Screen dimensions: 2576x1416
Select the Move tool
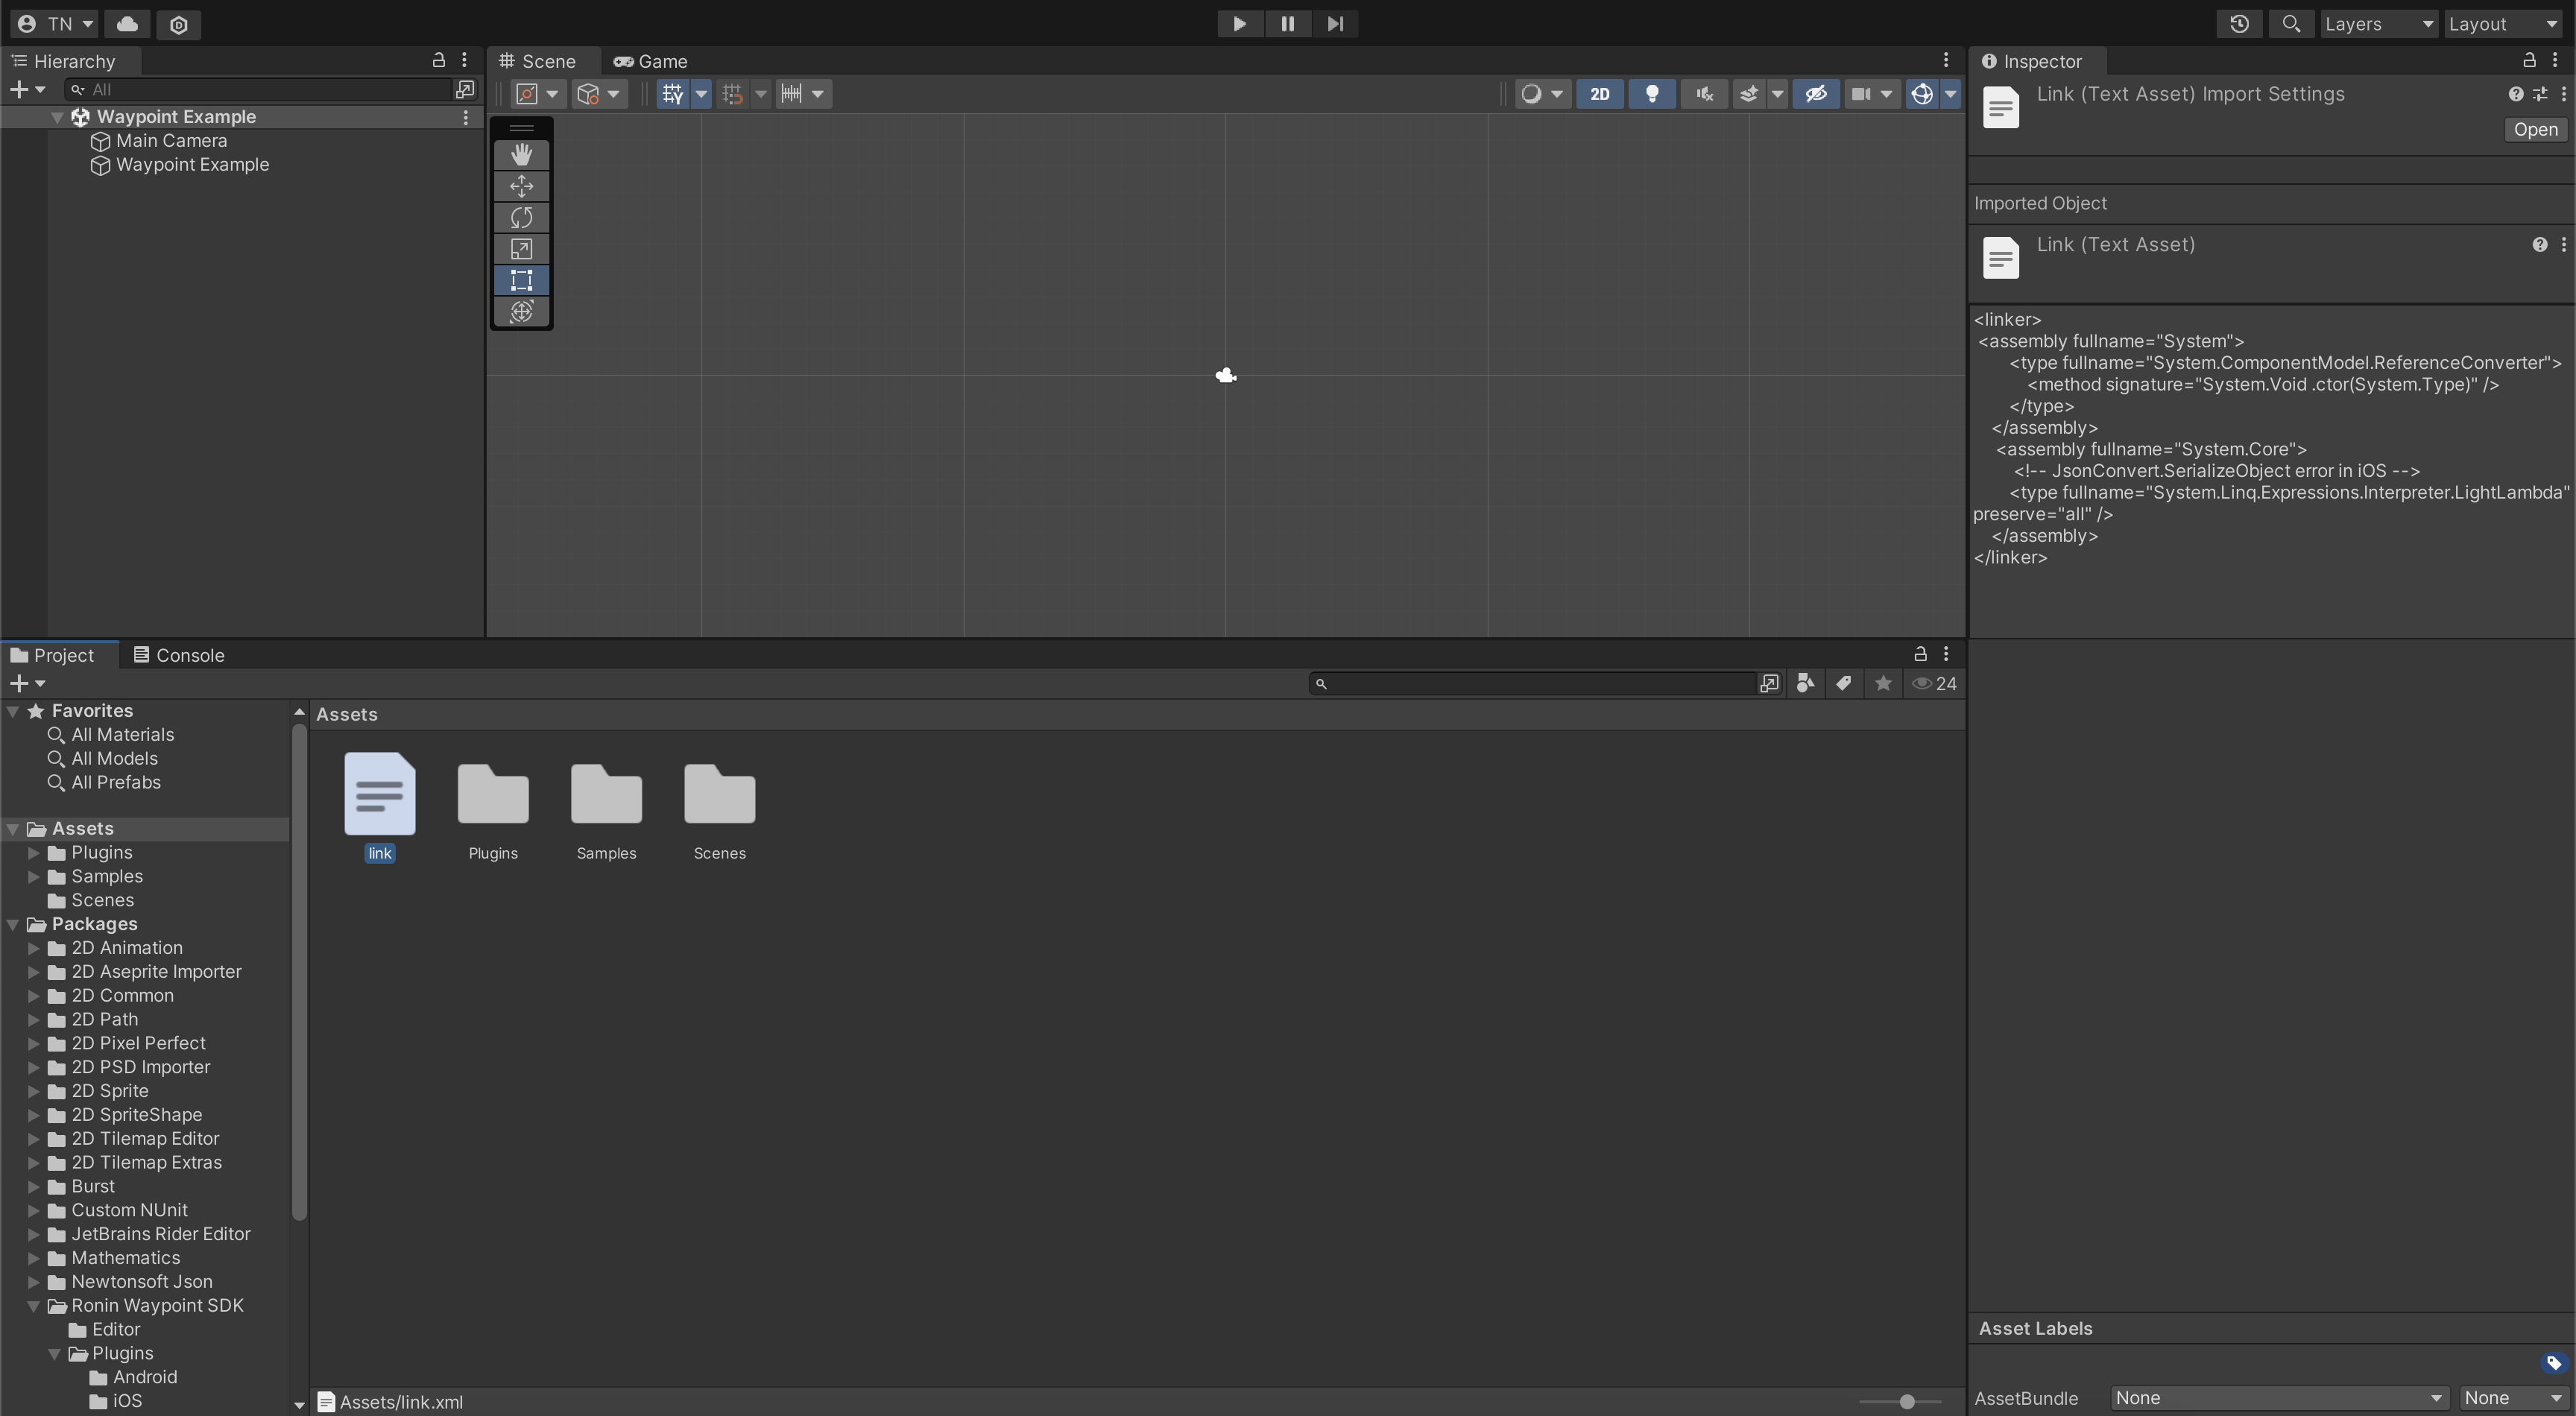(x=521, y=186)
